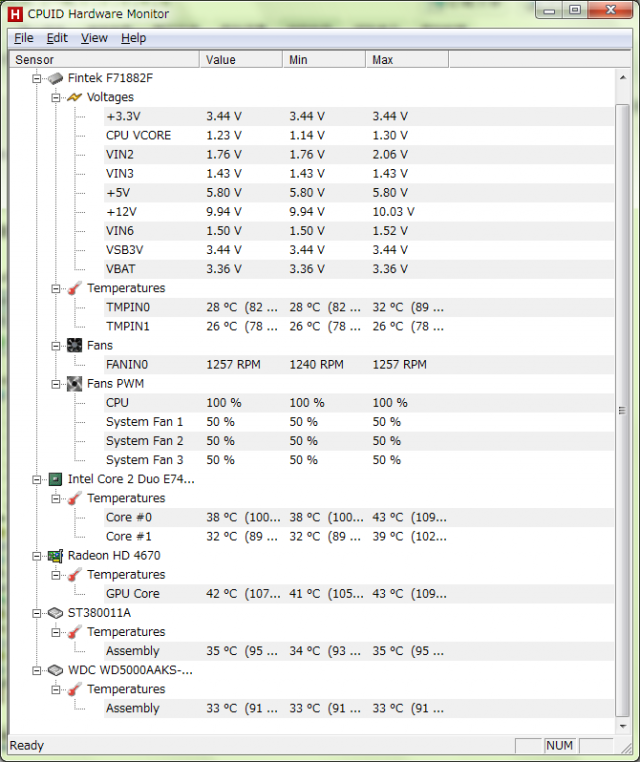The width and height of the screenshot is (640, 763).
Task: Click the Intel Core 2 Duo processor icon
Action: pos(55,479)
